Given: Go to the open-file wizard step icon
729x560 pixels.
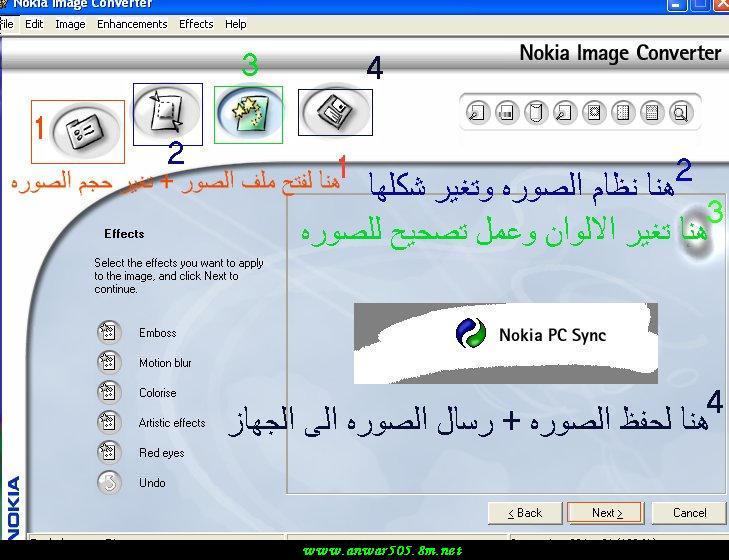Looking at the screenshot, I should (84, 132).
